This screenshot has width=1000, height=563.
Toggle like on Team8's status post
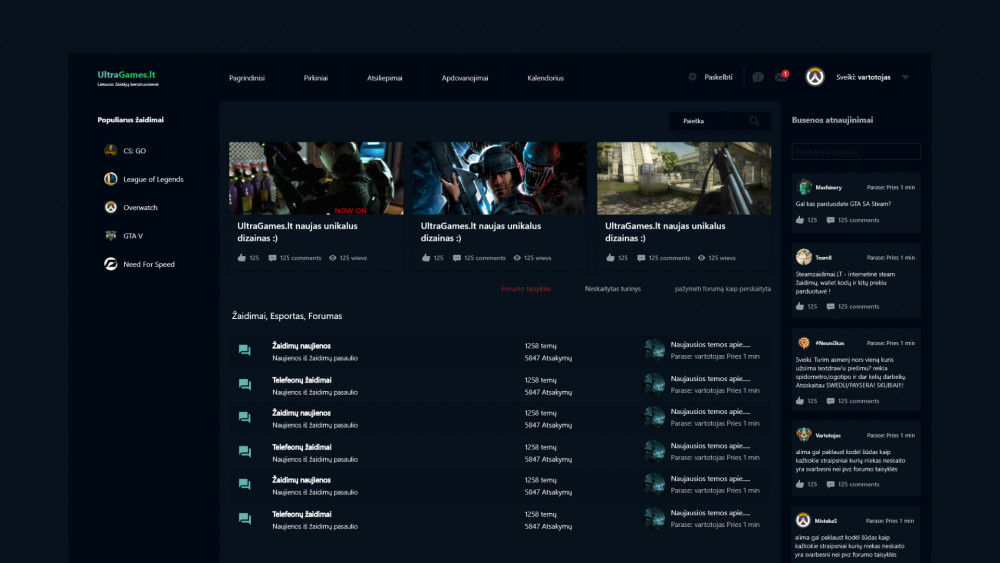click(800, 307)
